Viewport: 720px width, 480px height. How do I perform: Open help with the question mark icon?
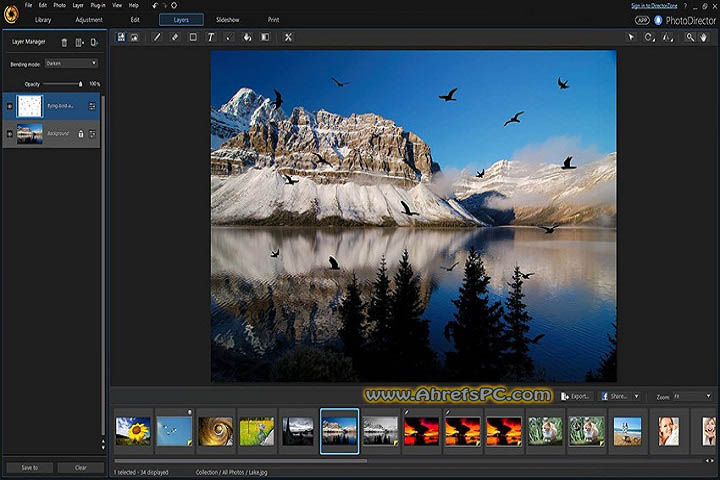click(685, 6)
